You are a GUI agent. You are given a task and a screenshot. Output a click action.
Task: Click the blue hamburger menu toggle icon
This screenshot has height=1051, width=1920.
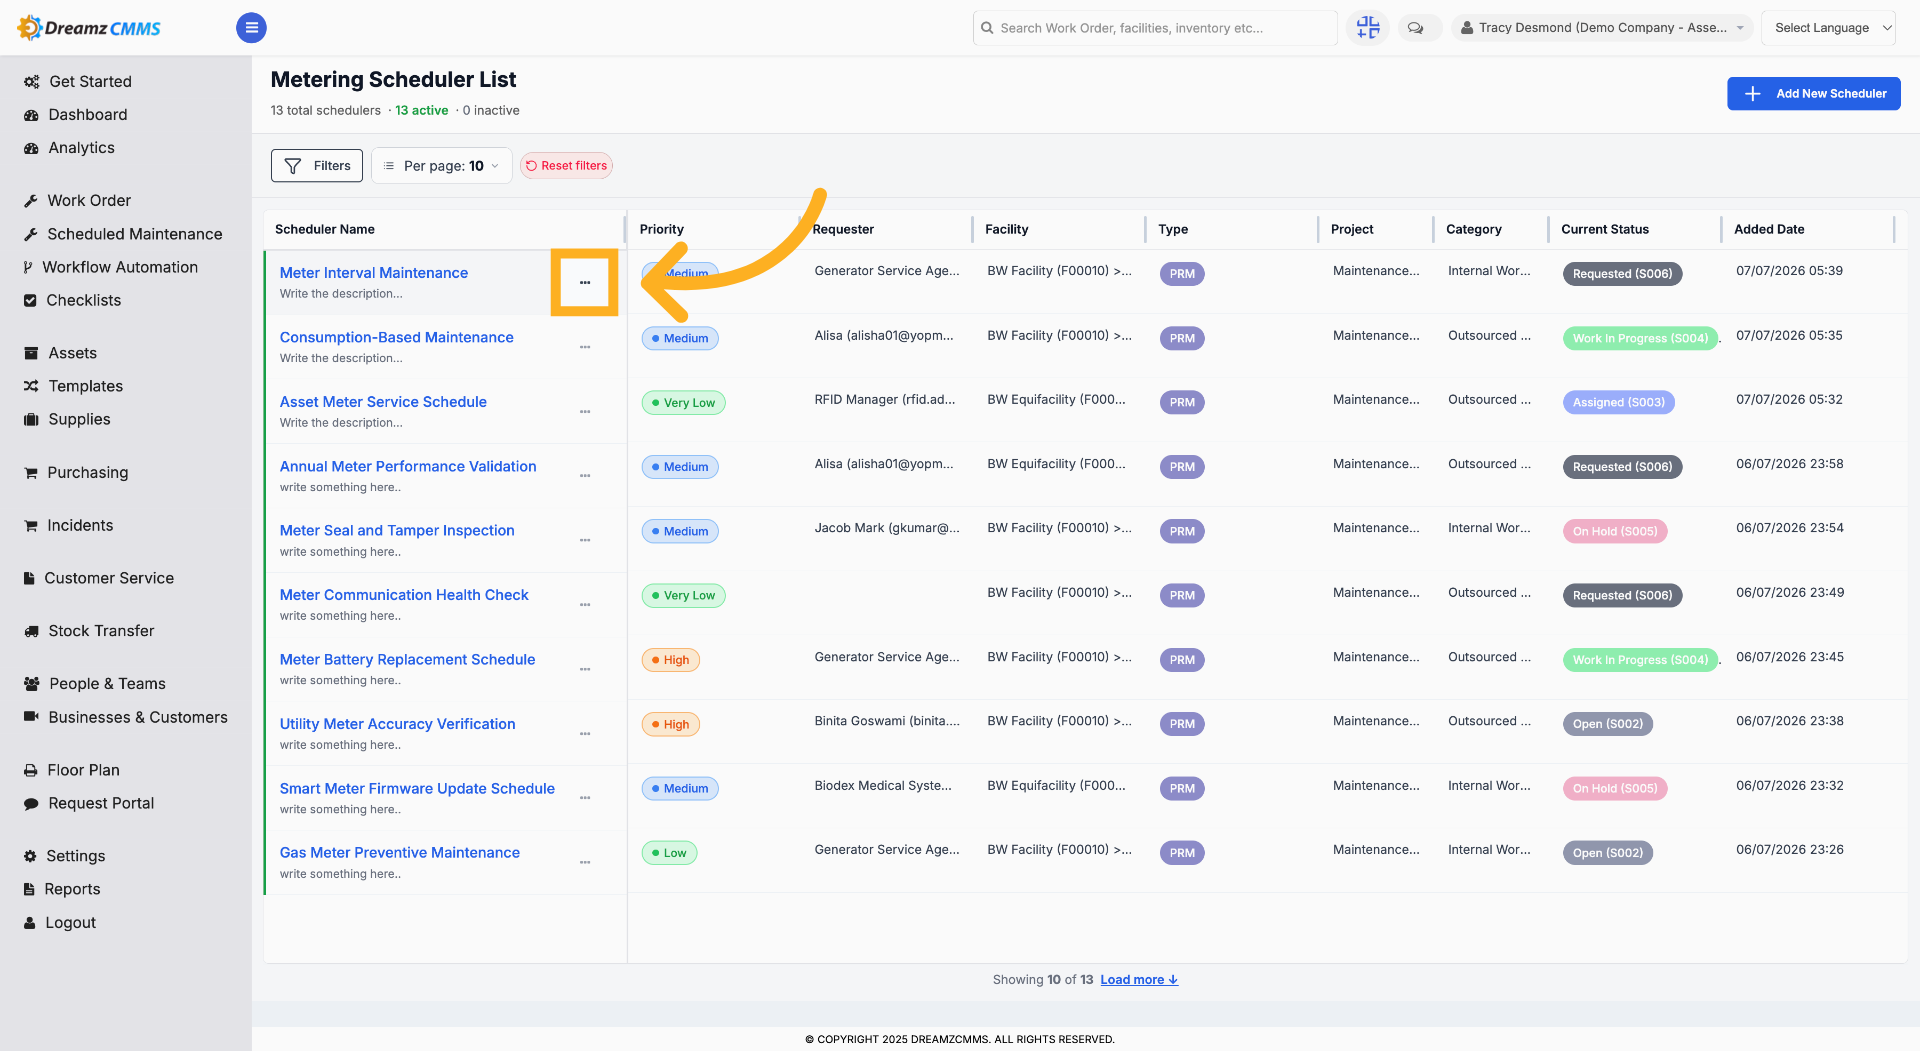click(251, 28)
